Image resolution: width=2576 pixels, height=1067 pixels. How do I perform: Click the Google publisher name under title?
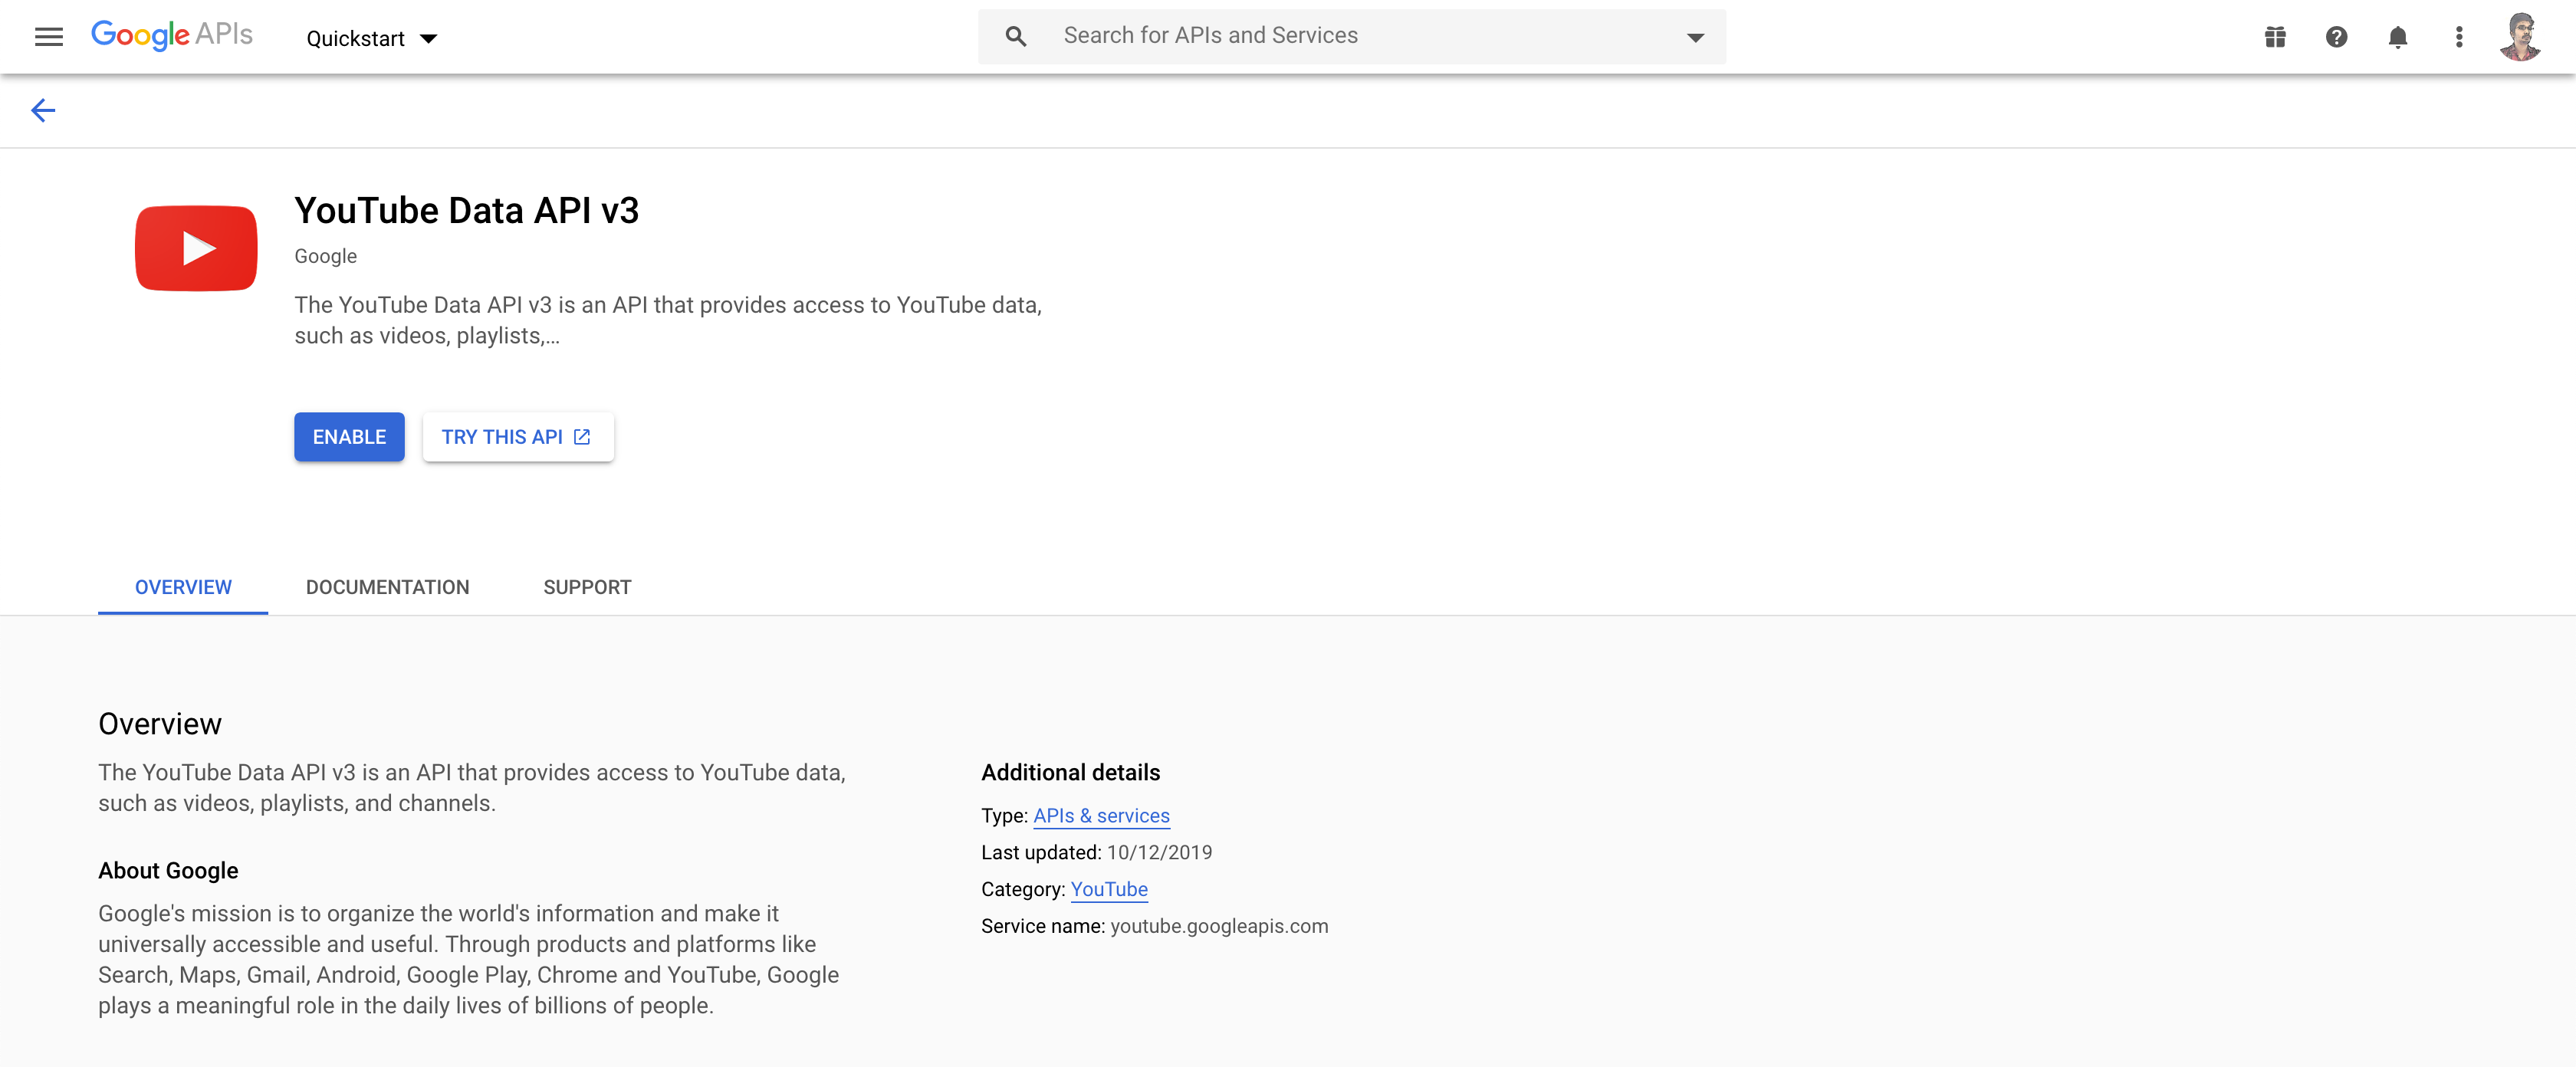[x=325, y=256]
